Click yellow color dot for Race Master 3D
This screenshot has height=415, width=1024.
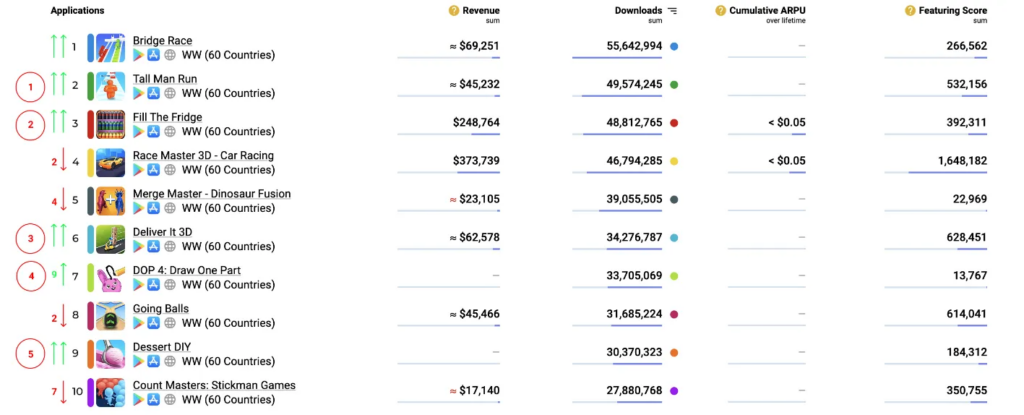coord(675,161)
